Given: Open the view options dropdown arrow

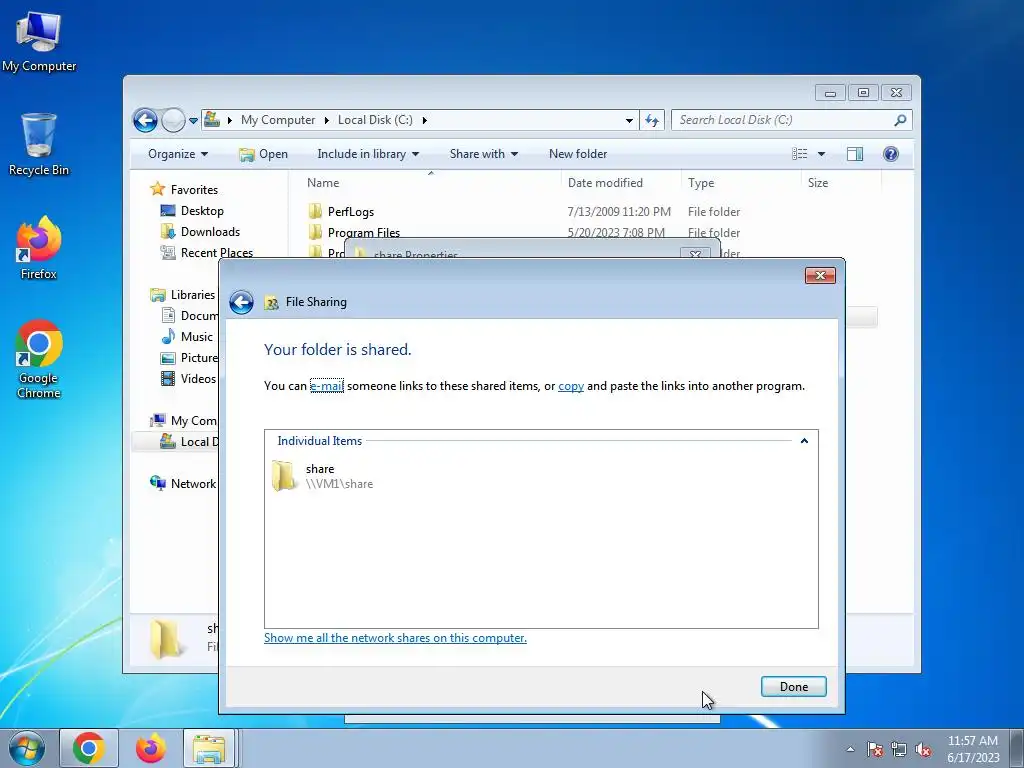Looking at the screenshot, I should 822,154.
